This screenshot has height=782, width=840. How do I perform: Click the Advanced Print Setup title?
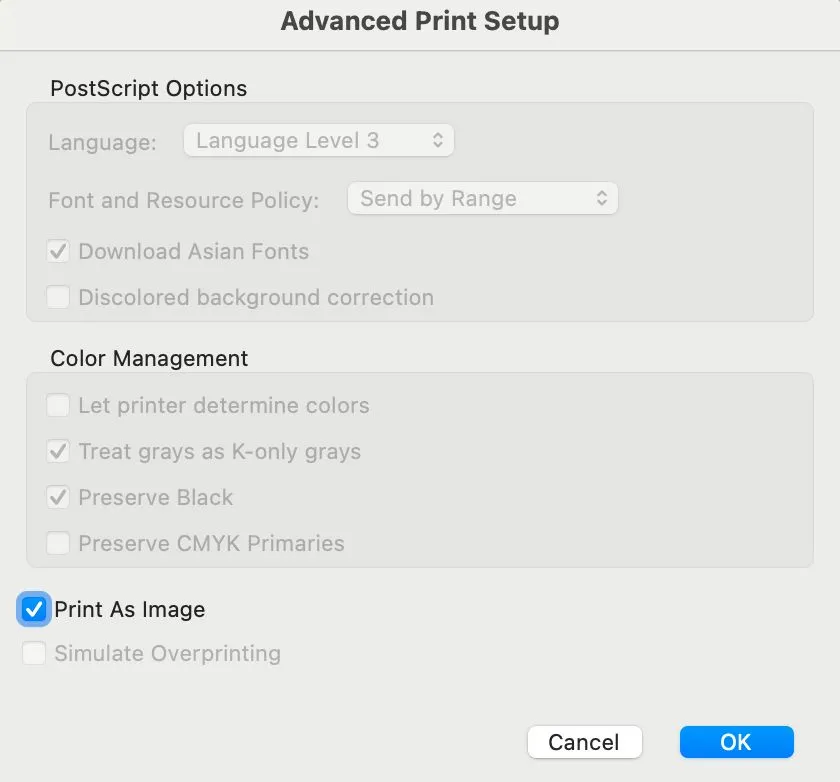tap(420, 21)
